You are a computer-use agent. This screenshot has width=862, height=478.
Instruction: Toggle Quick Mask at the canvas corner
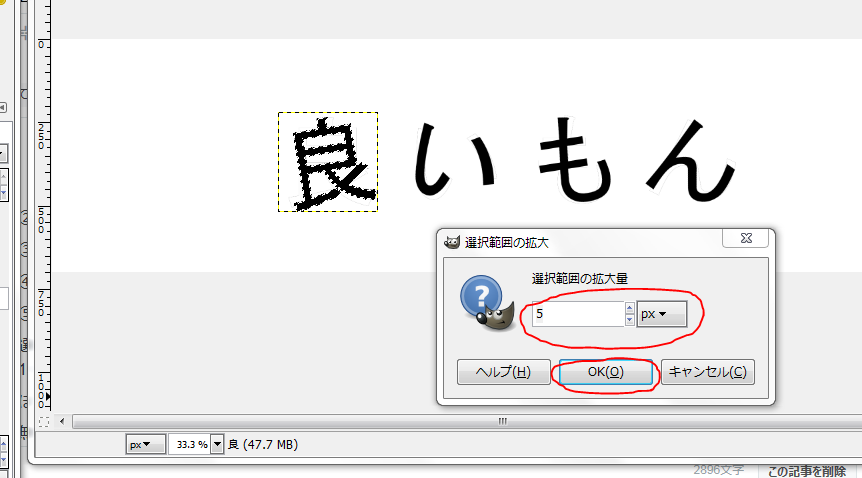(43, 422)
